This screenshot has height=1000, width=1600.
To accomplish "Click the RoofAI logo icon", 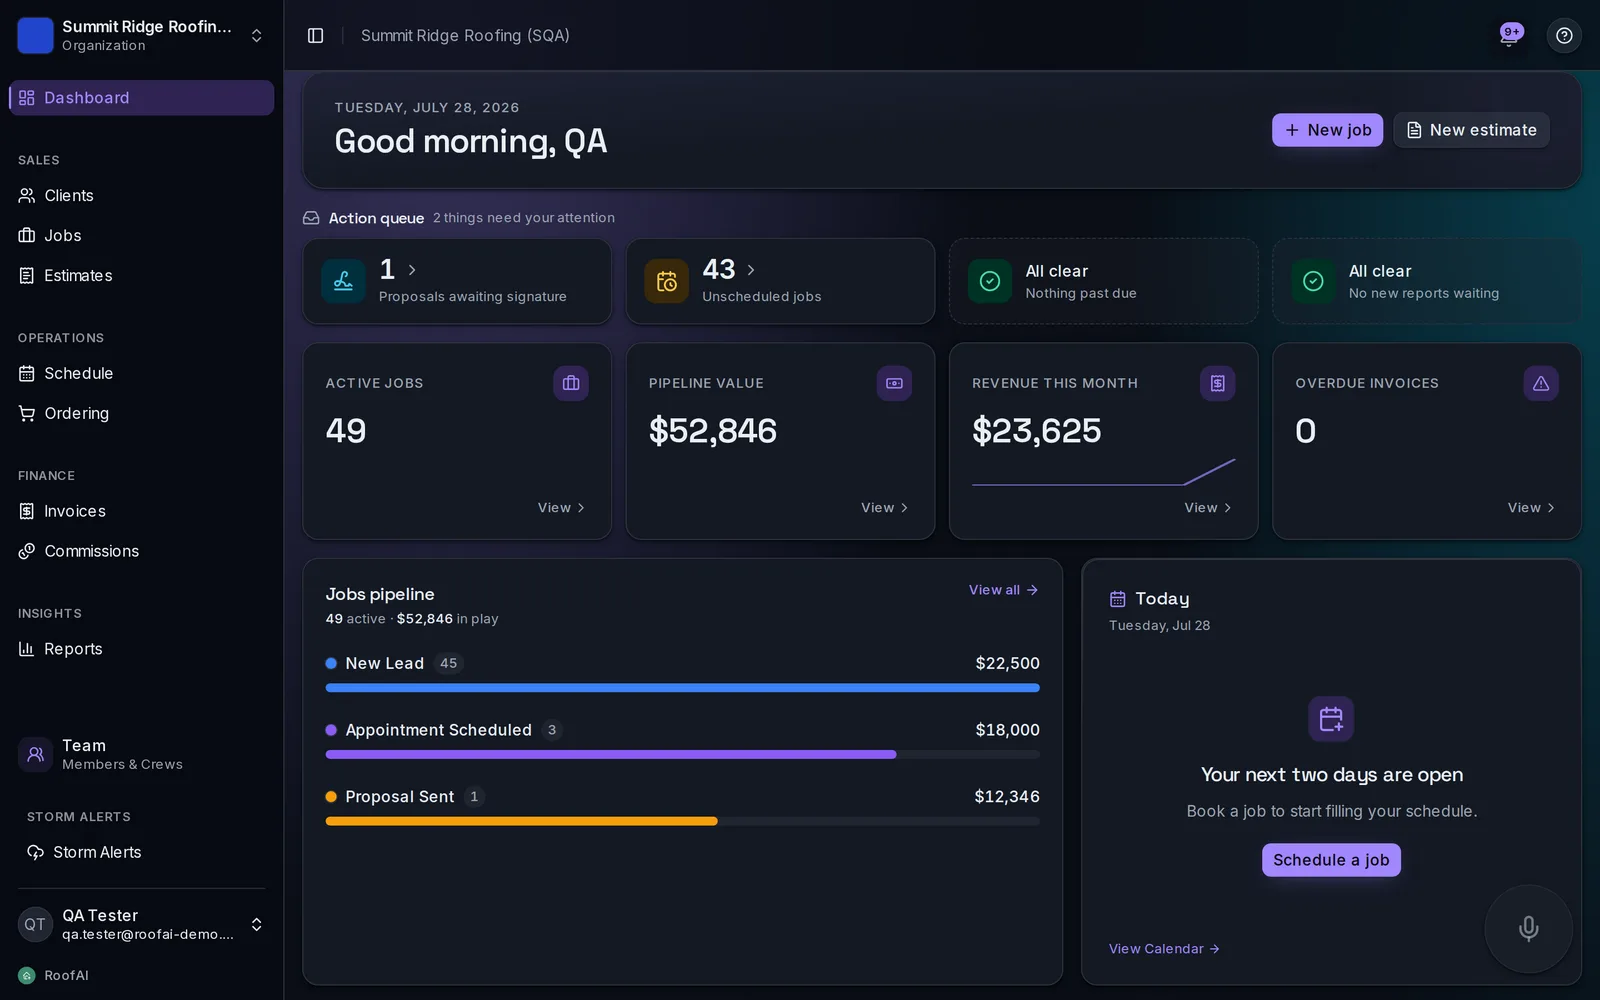I will (27, 975).
